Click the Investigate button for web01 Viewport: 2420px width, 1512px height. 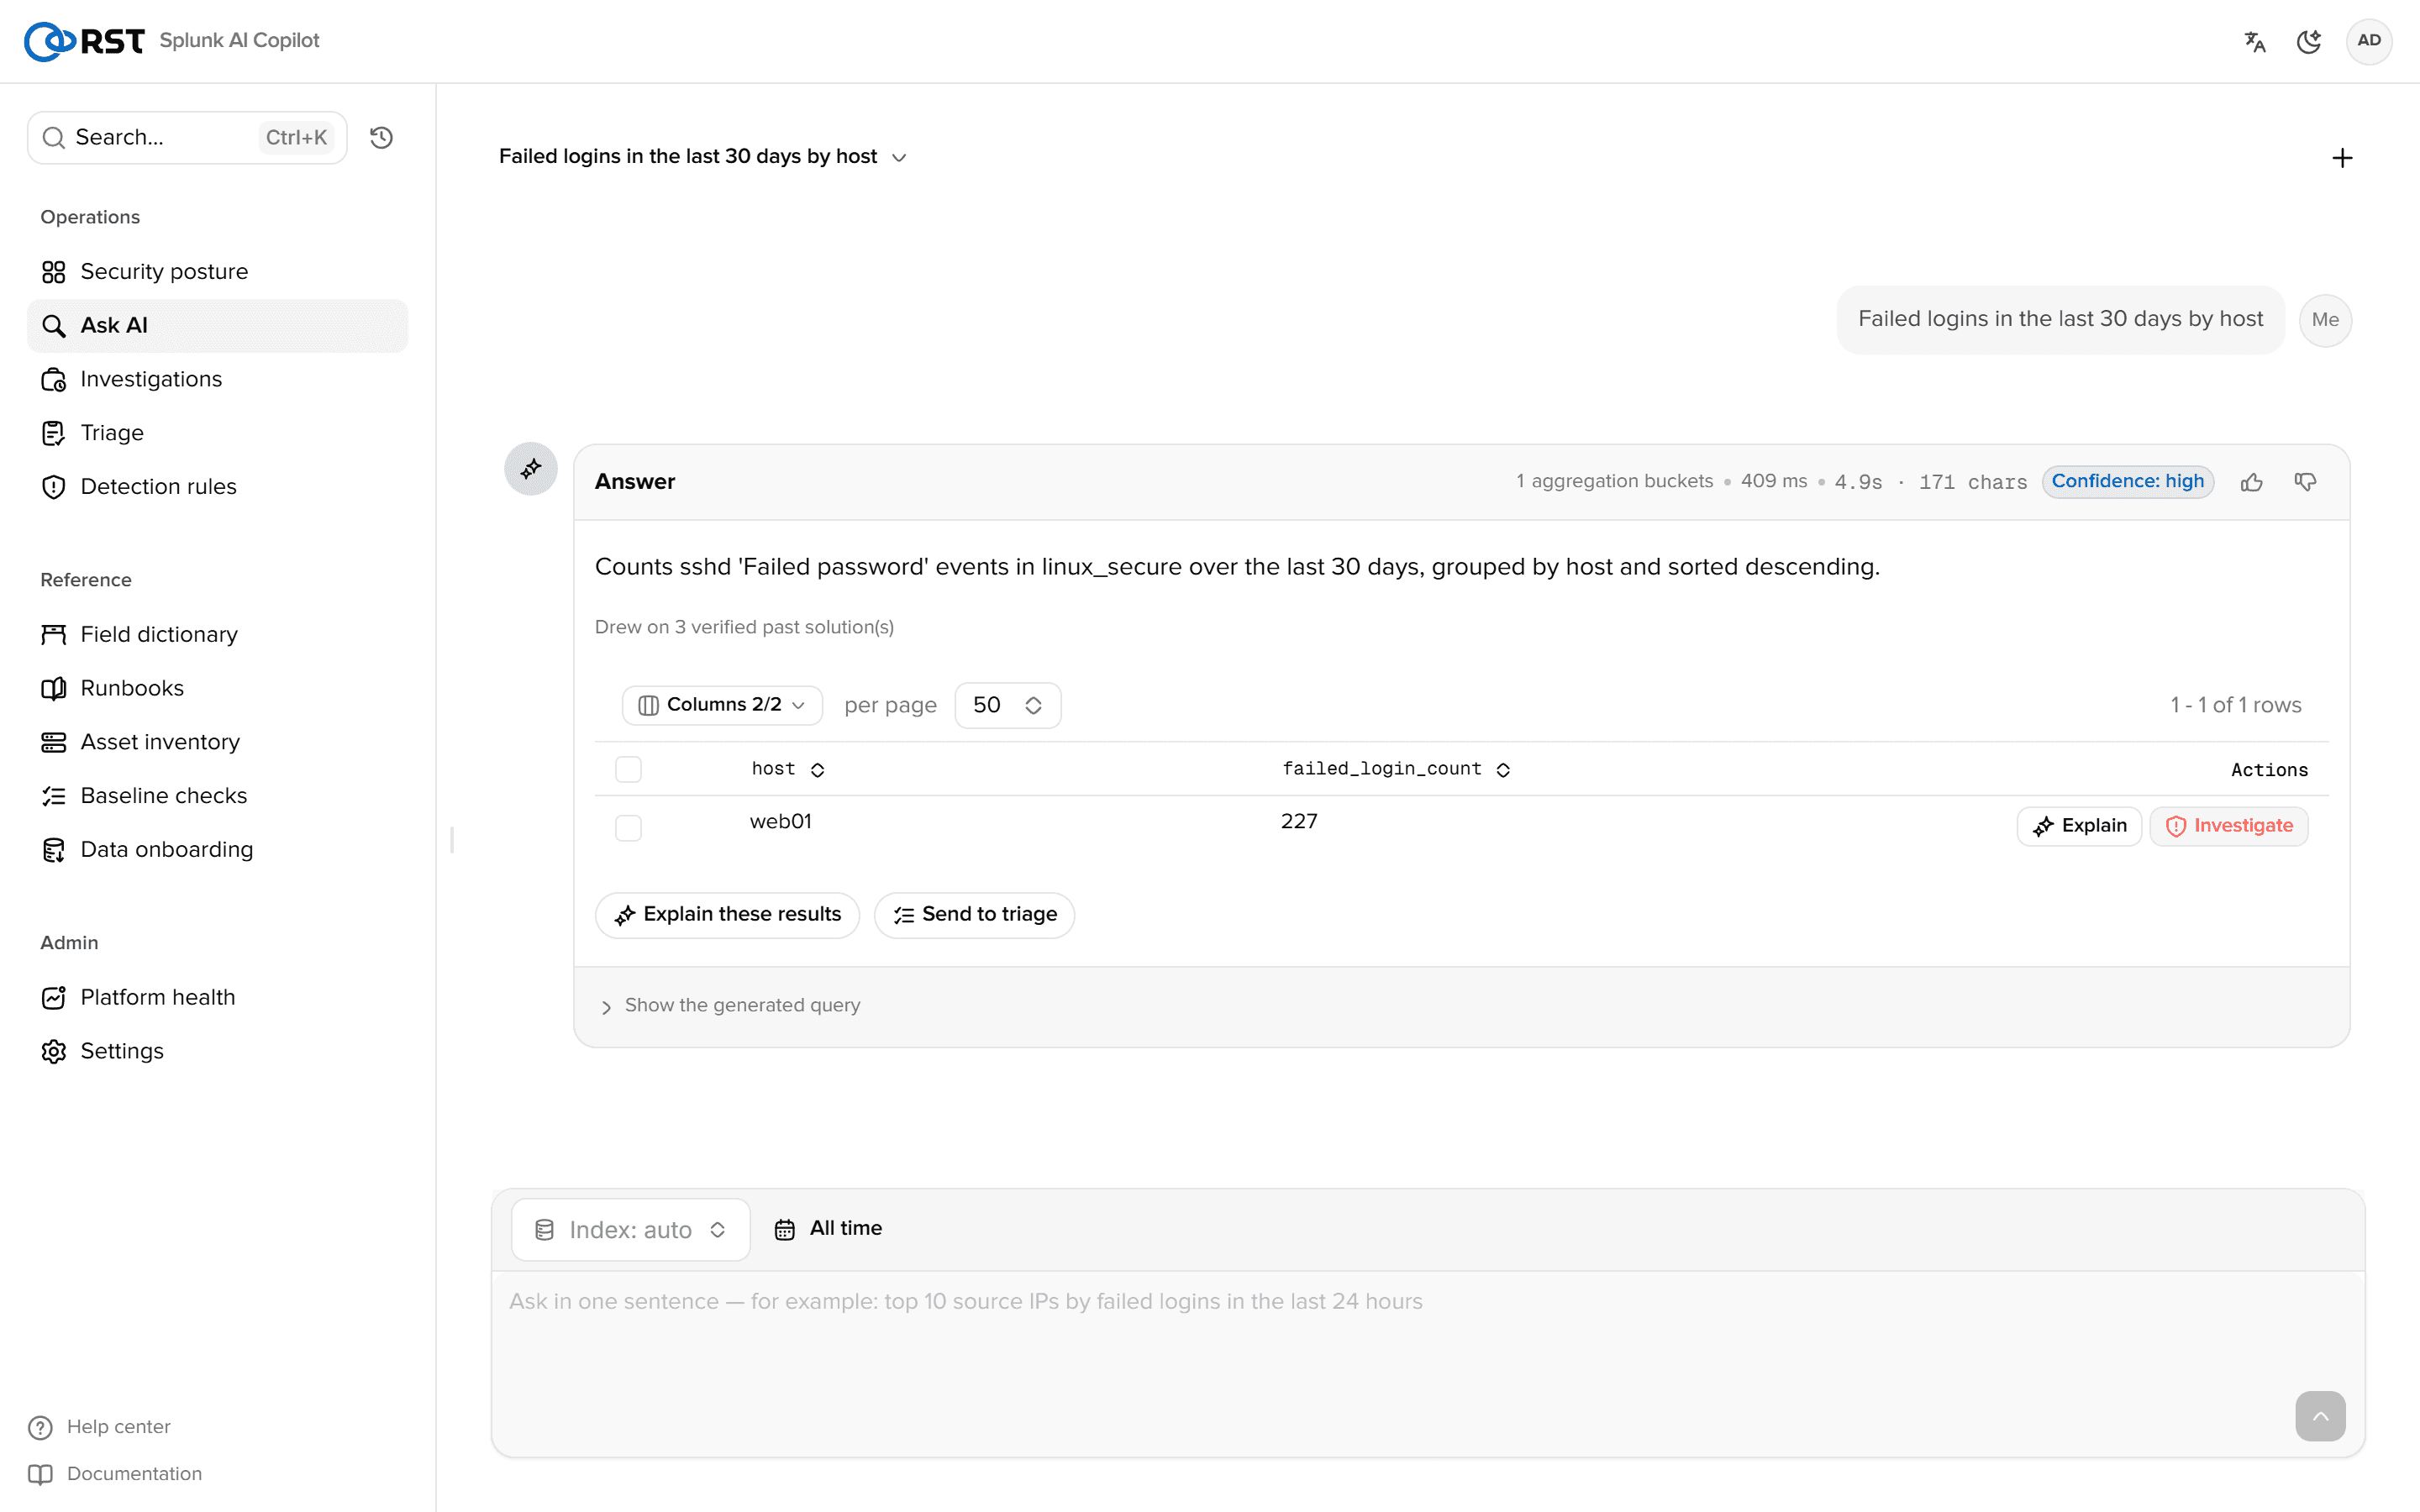(2229, 826)
